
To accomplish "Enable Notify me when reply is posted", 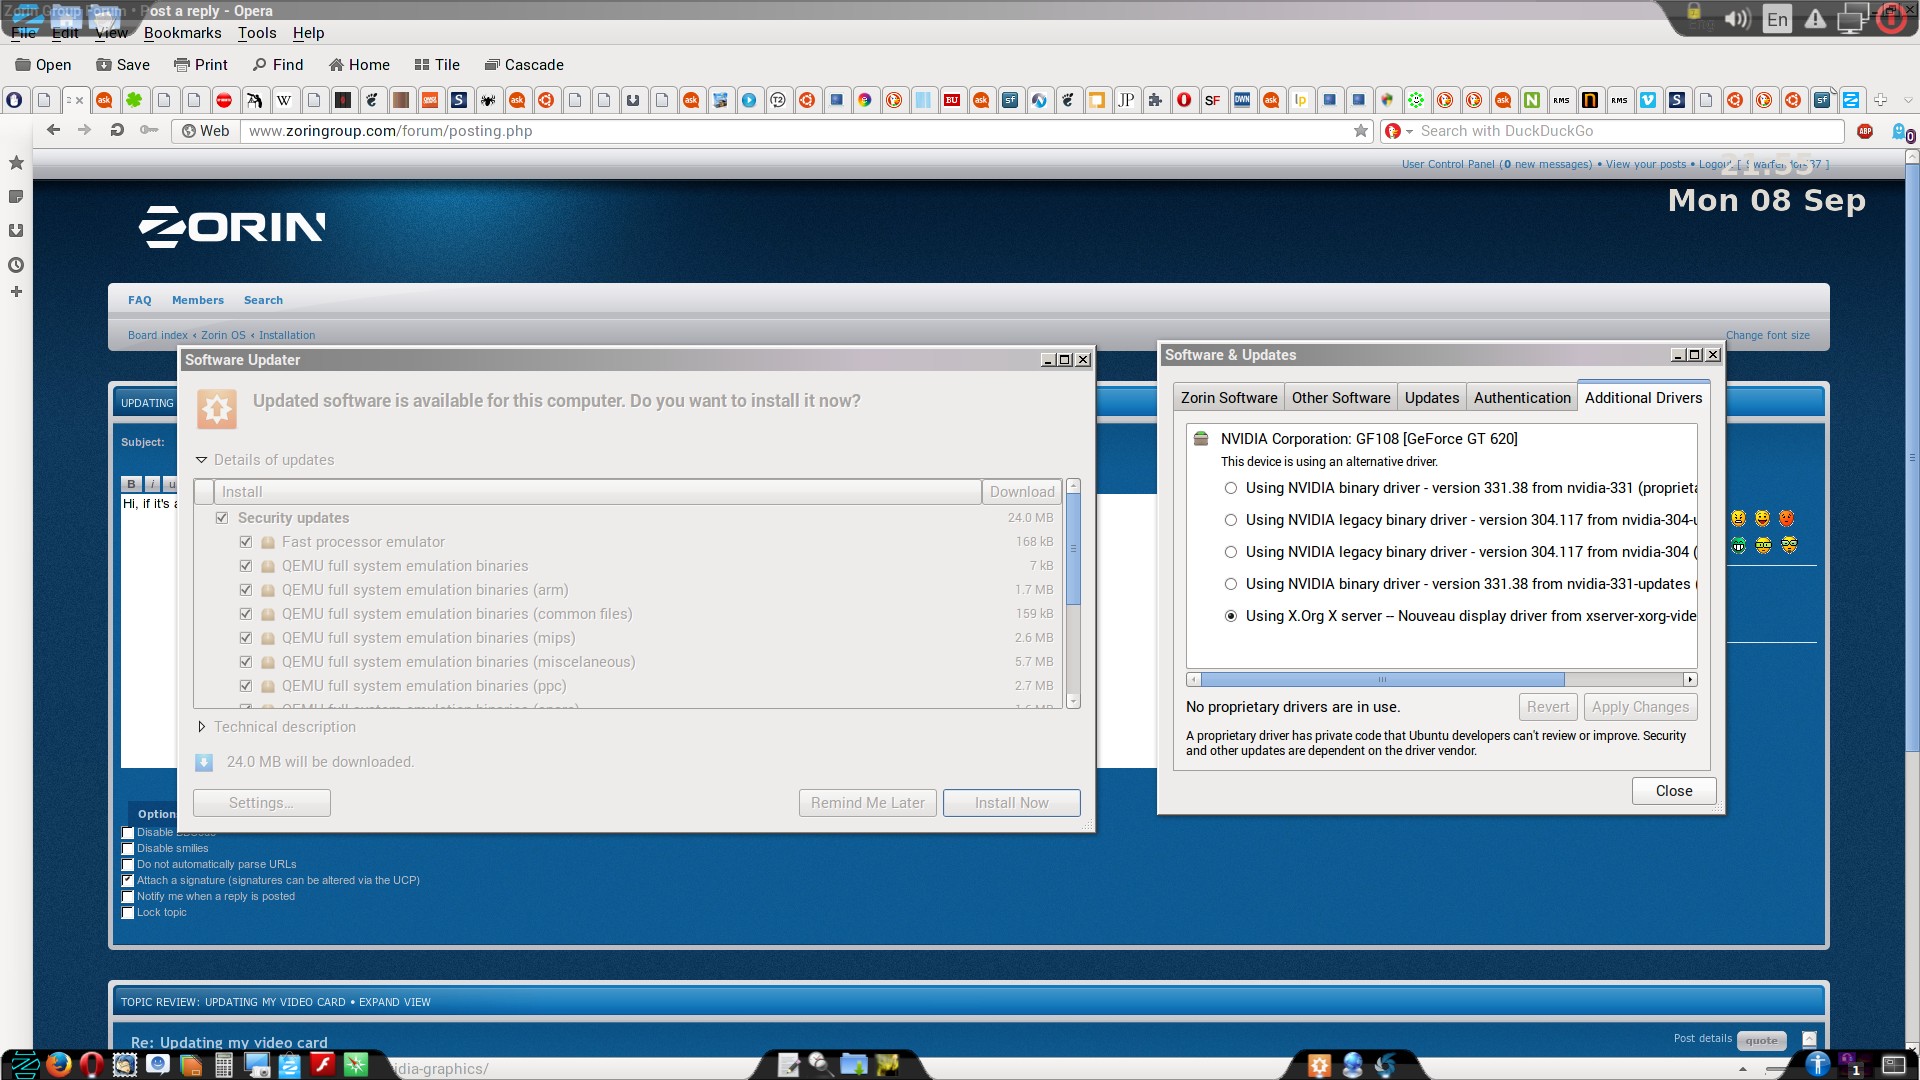I will 128,897.
